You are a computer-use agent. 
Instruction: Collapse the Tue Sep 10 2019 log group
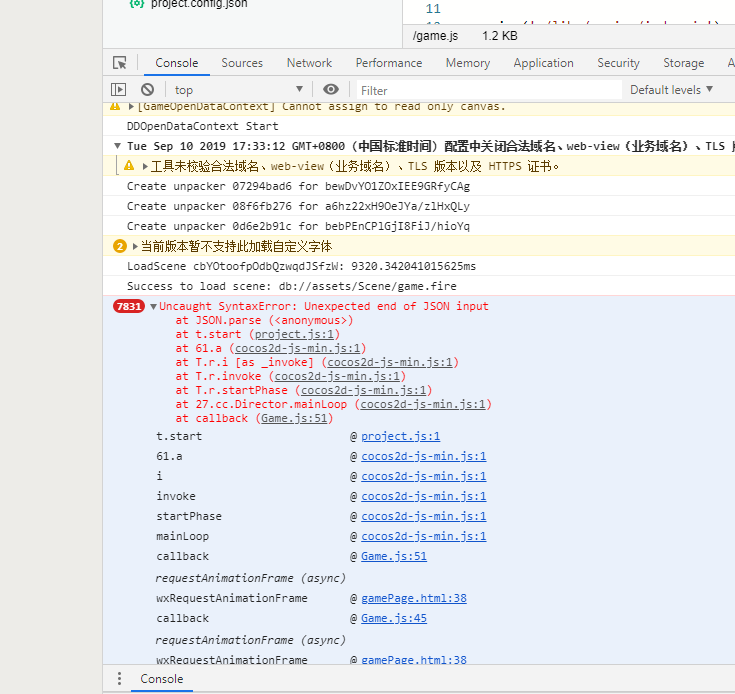coord(117,146)
